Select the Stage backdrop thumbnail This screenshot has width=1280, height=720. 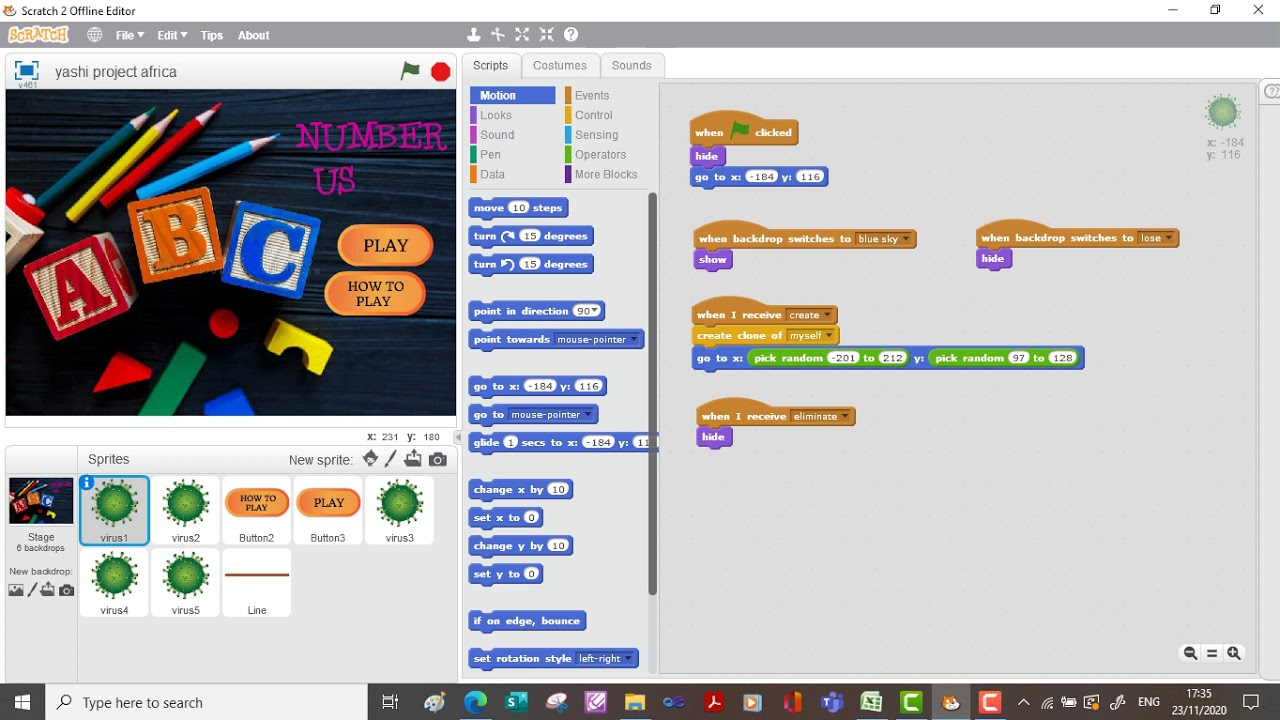[x=41, y=502]
